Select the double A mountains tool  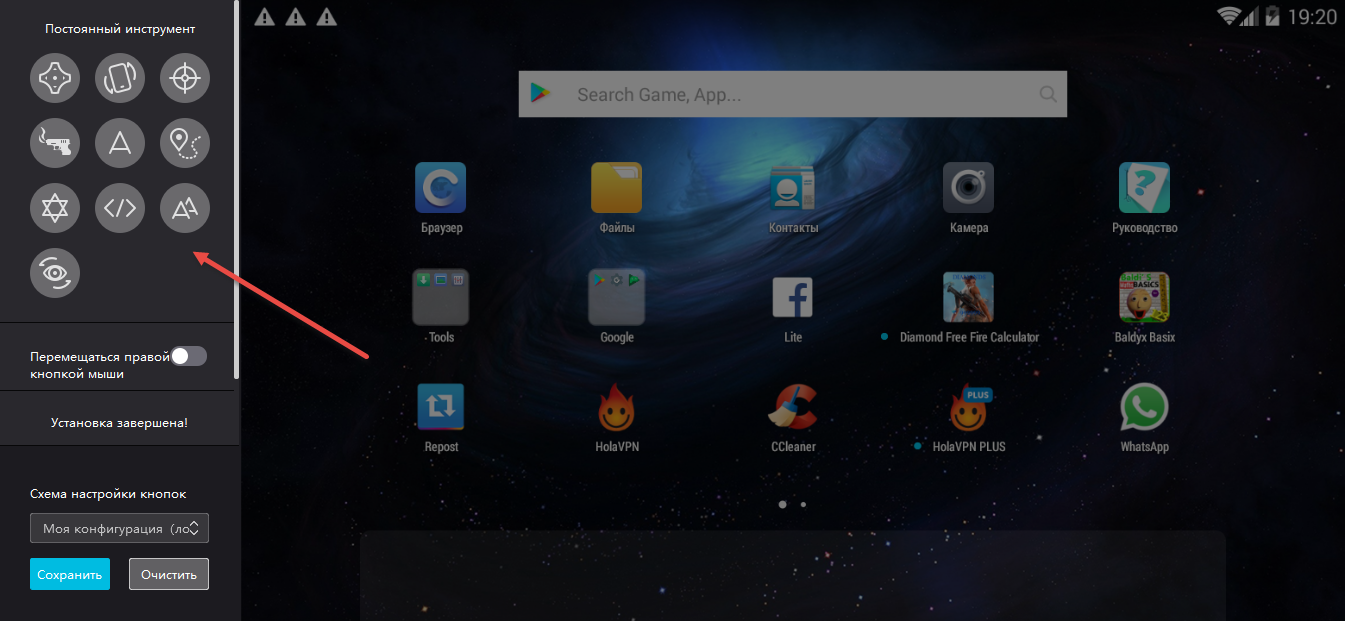click(x=185, y=208)
